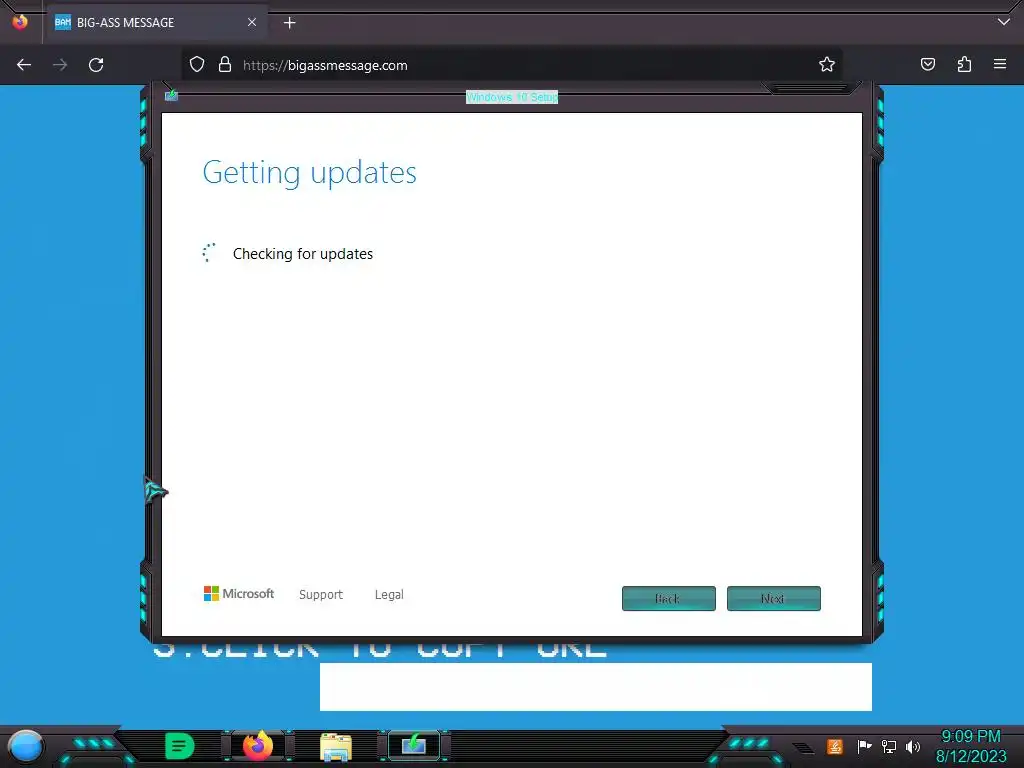Click the Firefox back arrow
This screenshot has width=1024, height=768.
pos(24,65)
